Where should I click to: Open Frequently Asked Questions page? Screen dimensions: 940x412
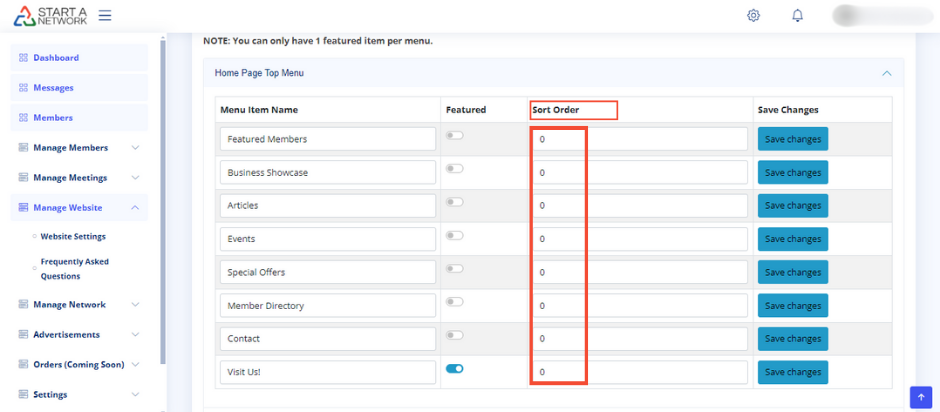(74, 268)
